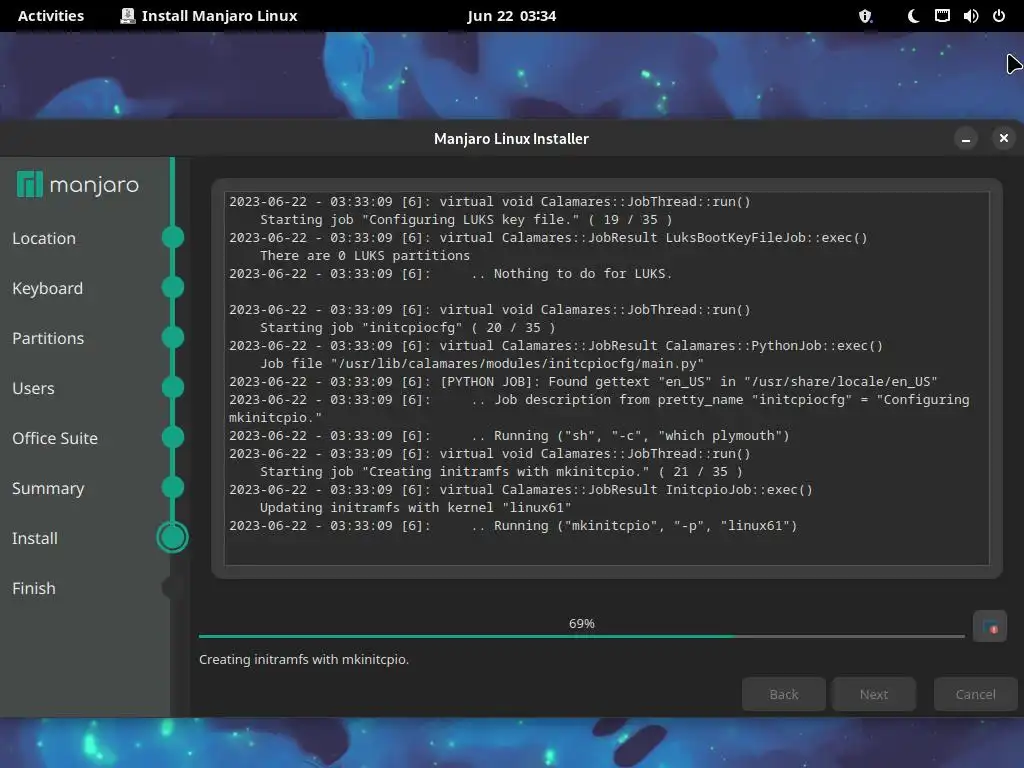
Task: Click the power menu icon
Action: (999, 16)
